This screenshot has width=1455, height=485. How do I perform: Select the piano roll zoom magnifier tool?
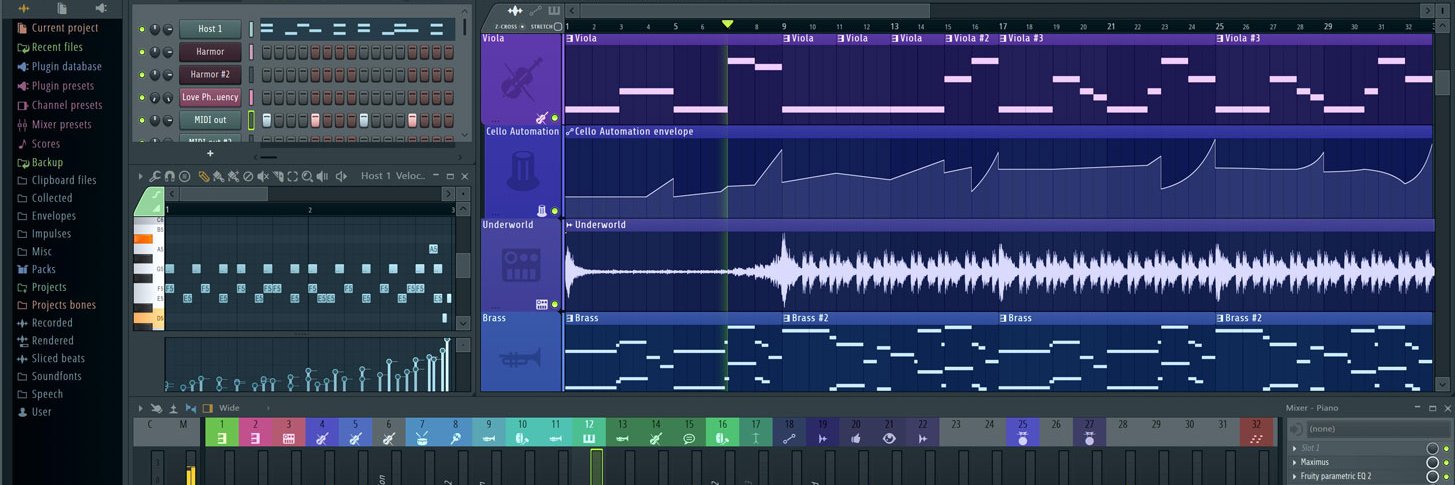pos(307,176)
